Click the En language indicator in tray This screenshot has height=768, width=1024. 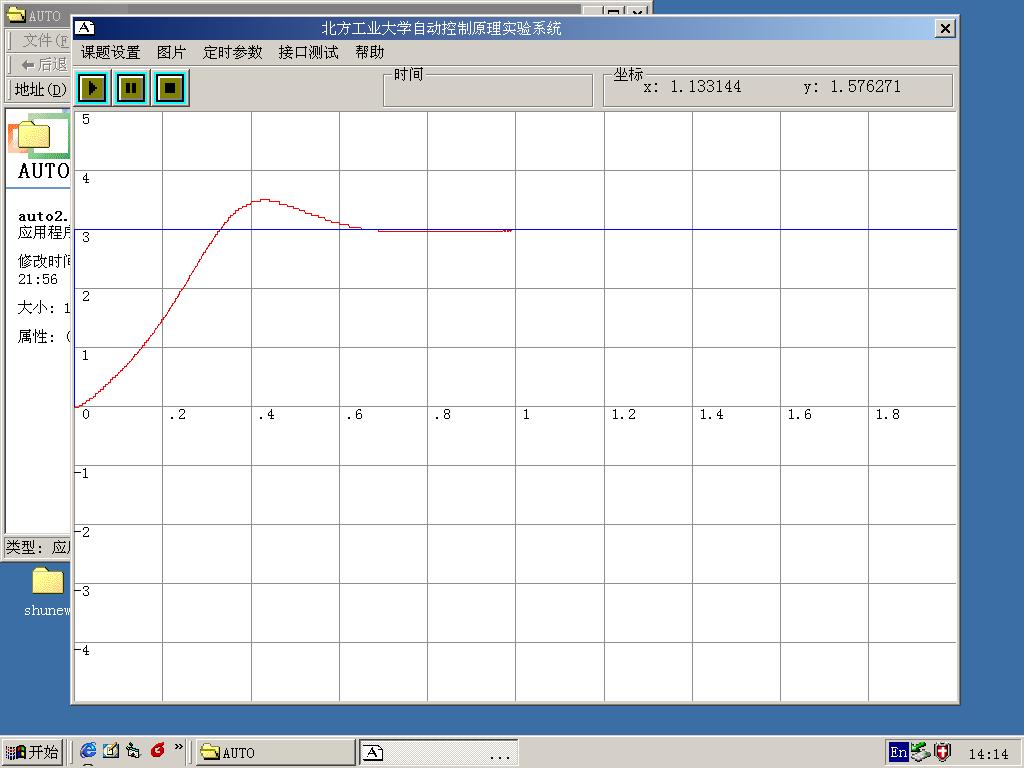click(897, 752)
